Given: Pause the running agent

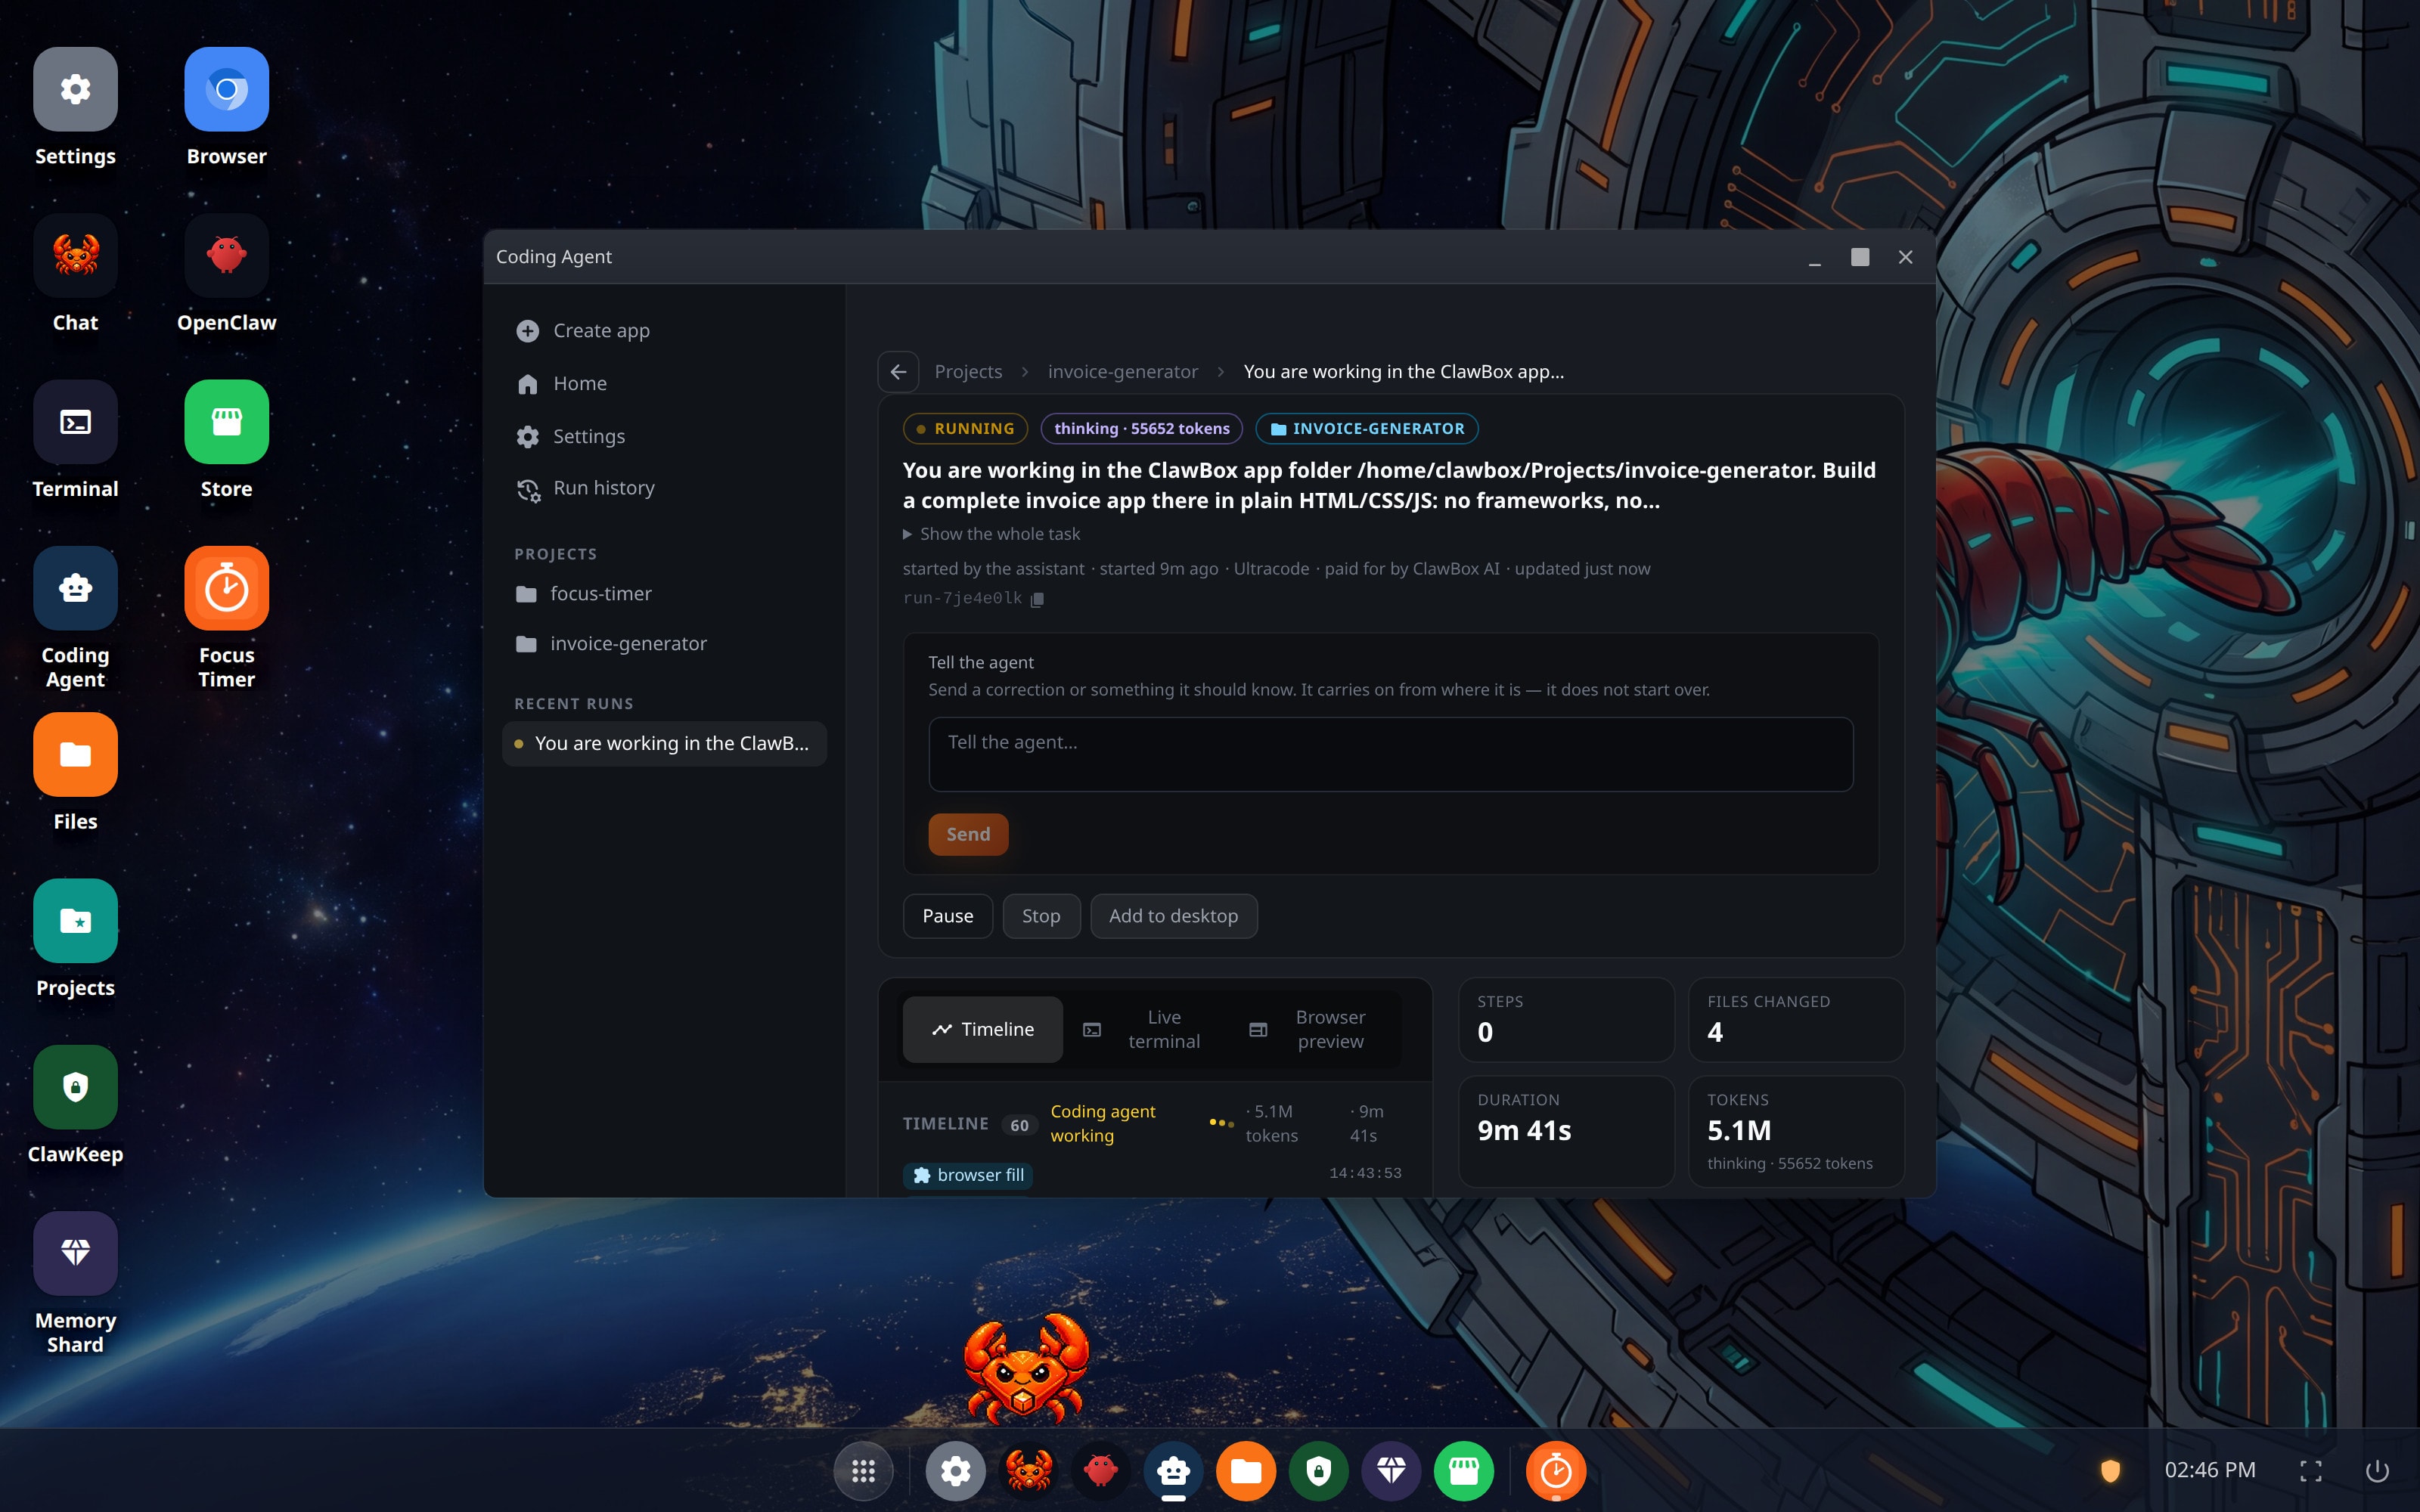Looking at the screenshot, I should (x=947, y=916).
